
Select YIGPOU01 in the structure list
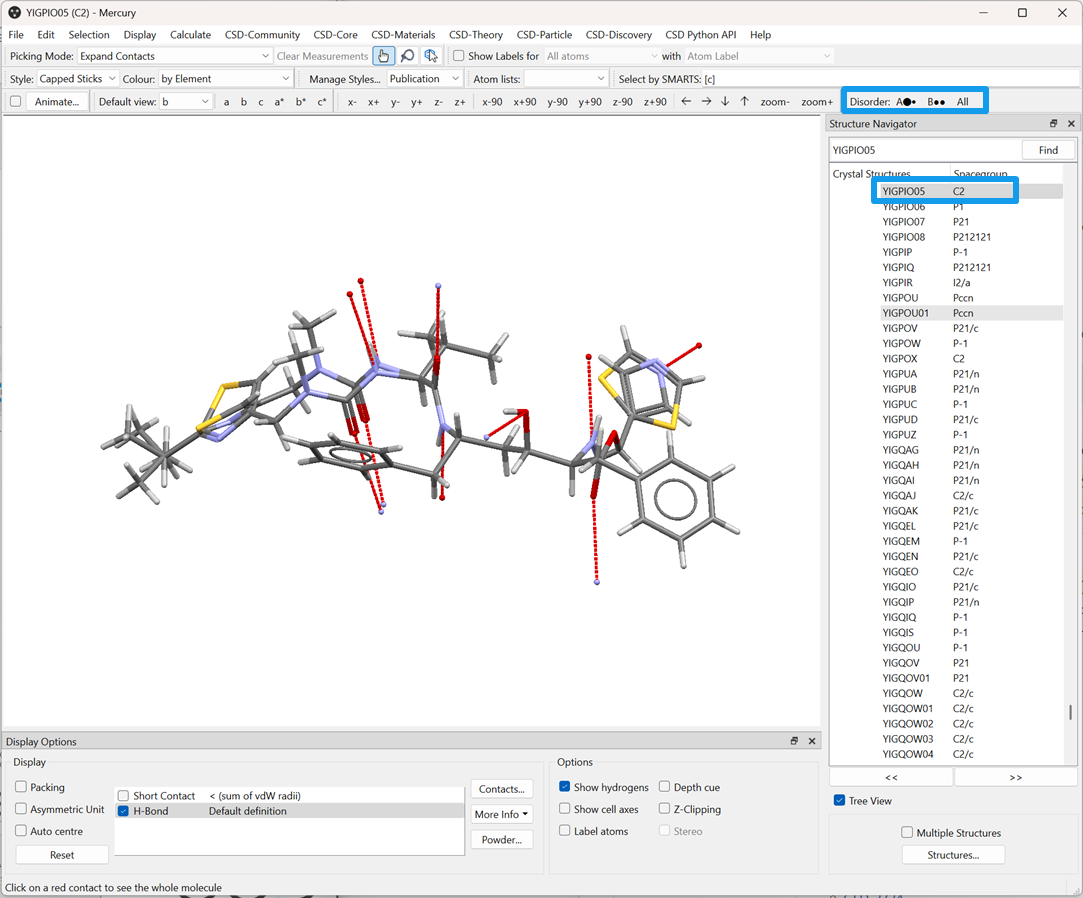coord(905,313)
